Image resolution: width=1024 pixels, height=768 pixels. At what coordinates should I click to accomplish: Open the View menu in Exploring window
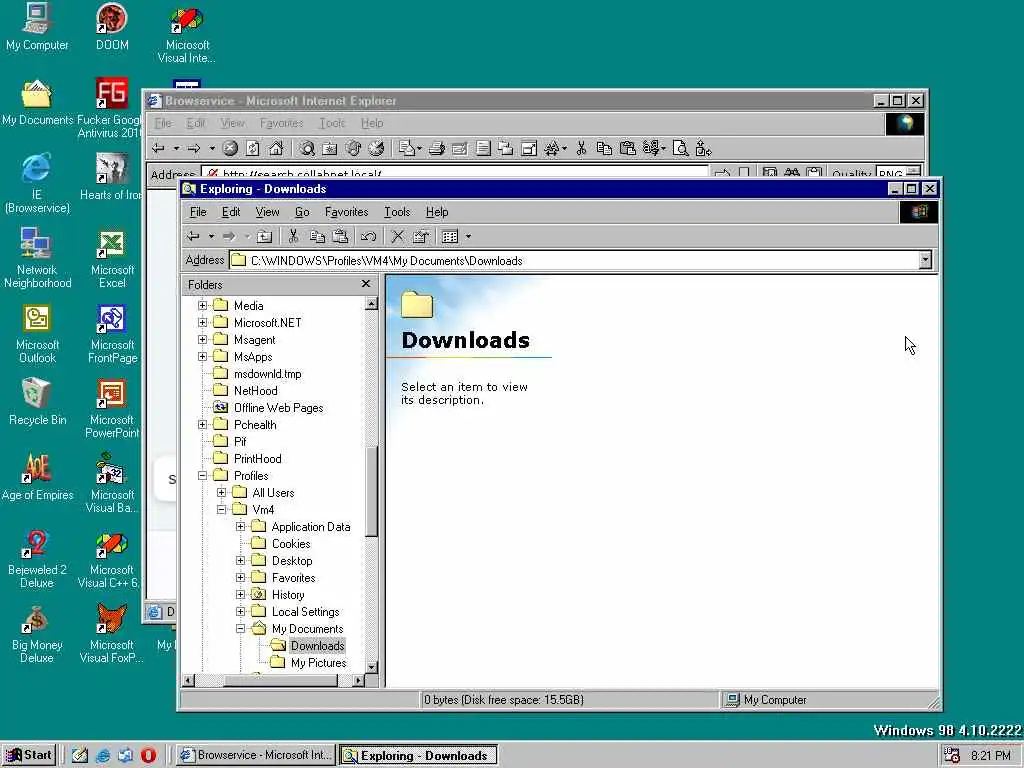(267, 212)
